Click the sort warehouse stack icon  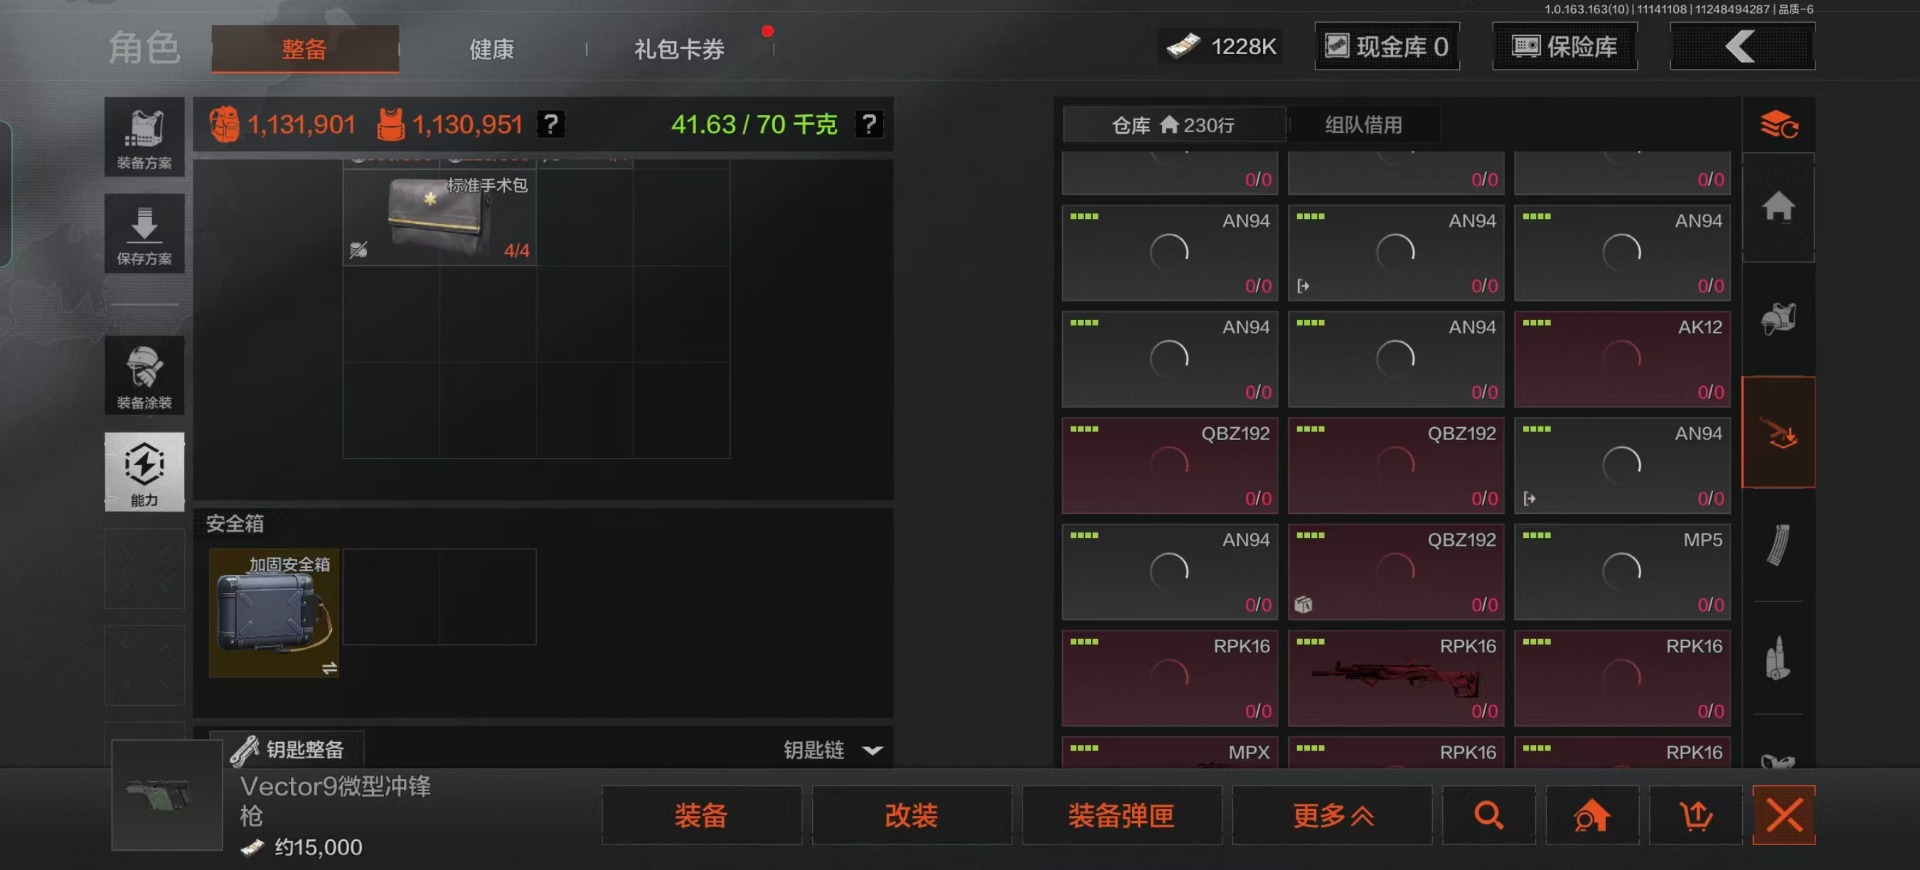pyautogui.click(x=1779, y=125)
